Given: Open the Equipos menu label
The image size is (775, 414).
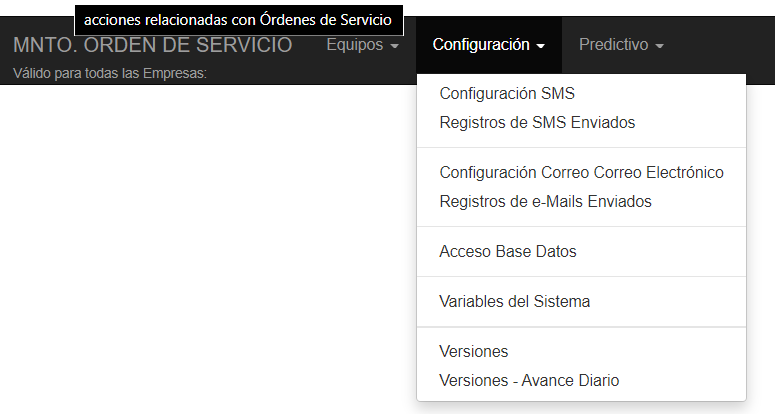Looking at the screenshot, I should (x=355, y=45).
